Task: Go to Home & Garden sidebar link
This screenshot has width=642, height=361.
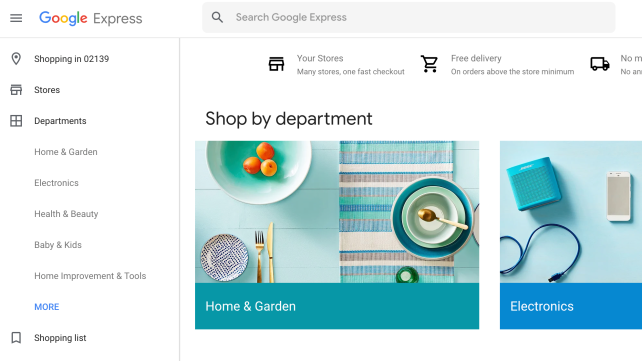Action: (66, 152)
